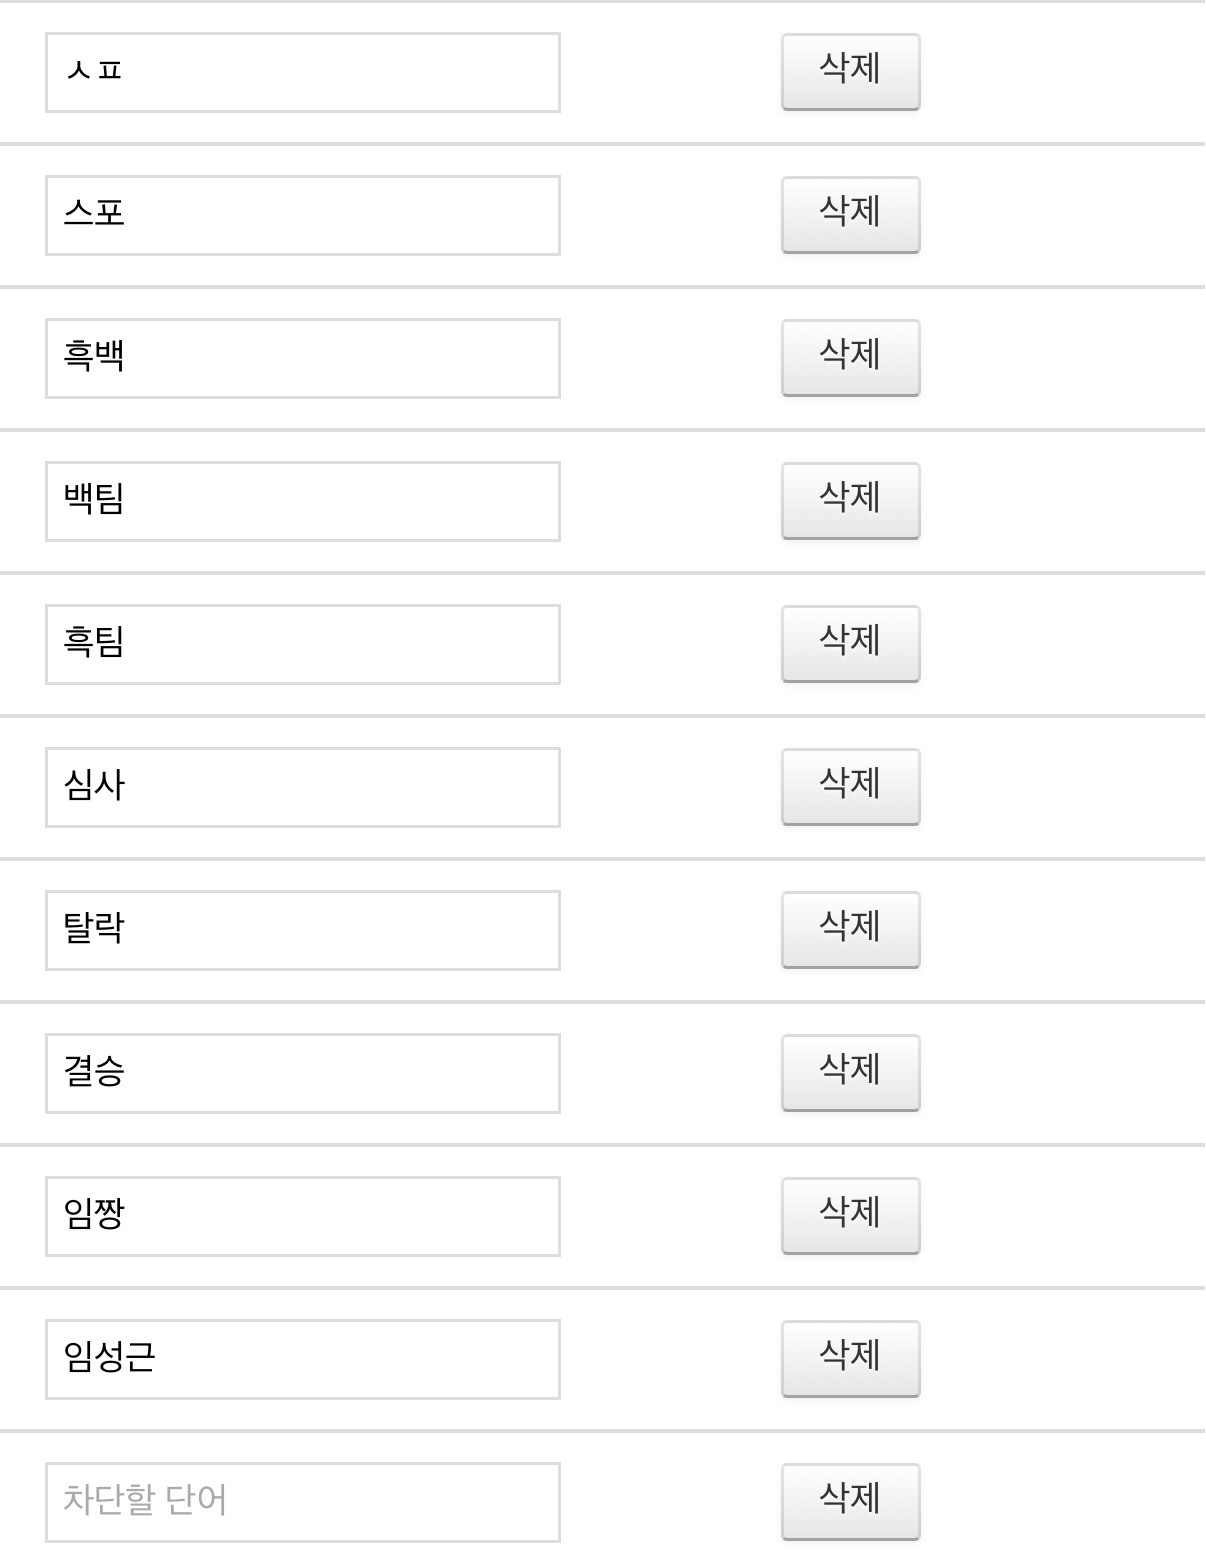1206x1553 pixels.
Task: Focus the 흑팀 word field
Action: 302,644
